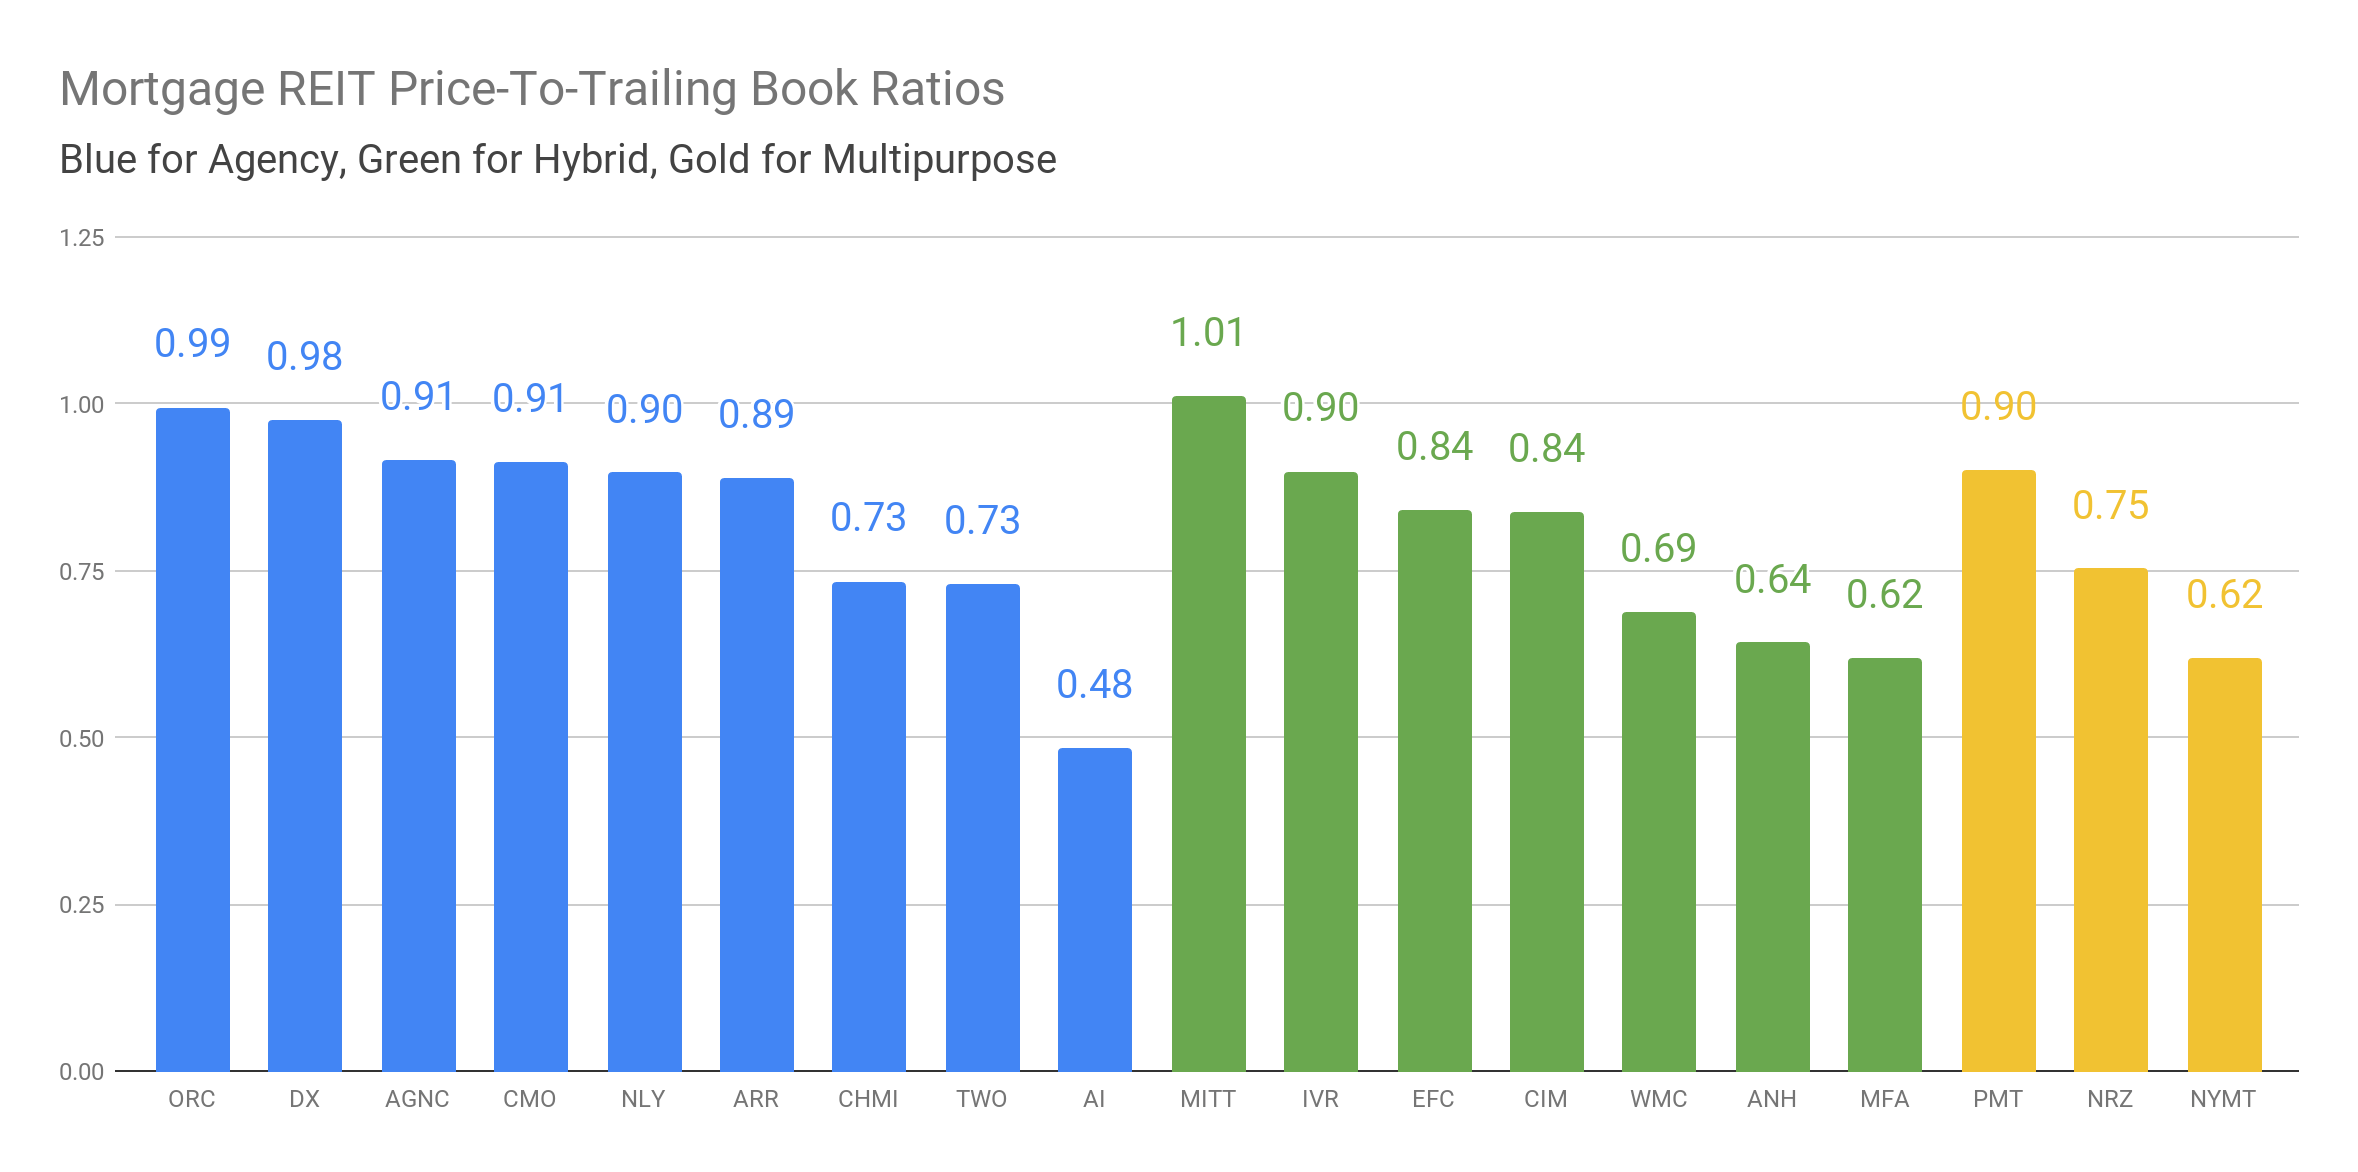Click the ANH axis label
Image resolution: width=2358 pixels, height=1172 pixels.
tap(1772, 1099)
